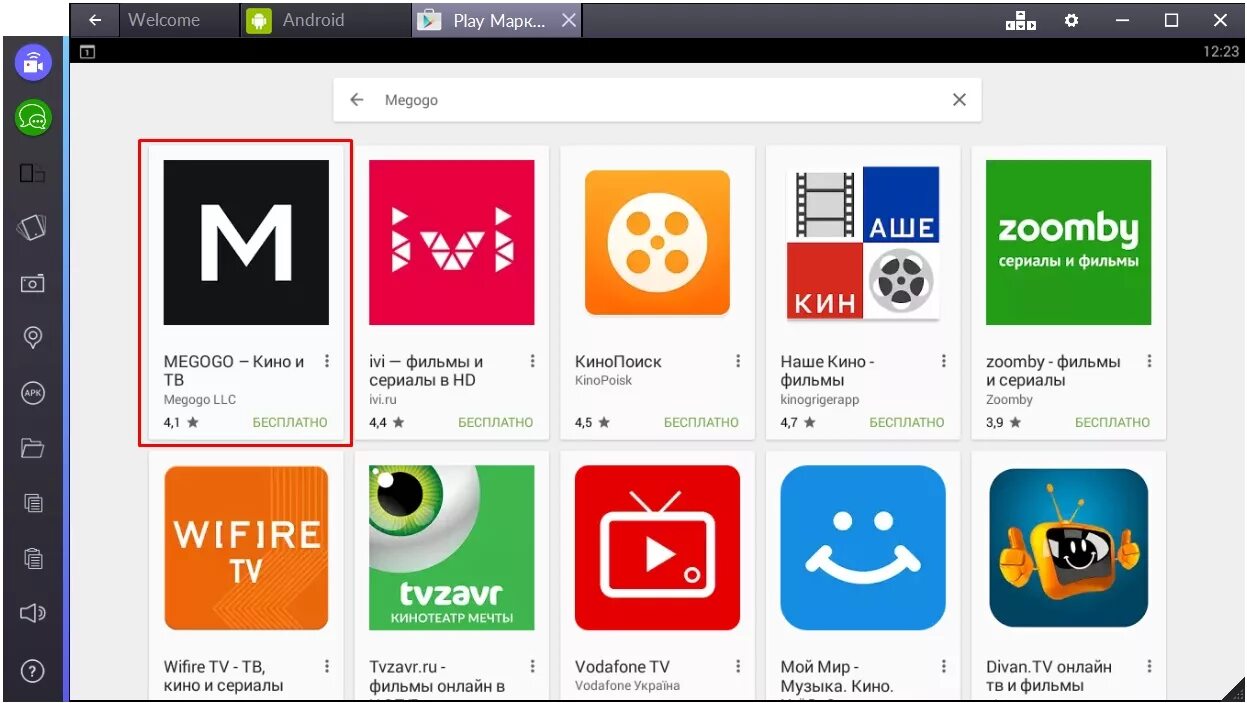1247x703 pixels.
Task: Click the ivi pink app icon
Action: [452, 242]
